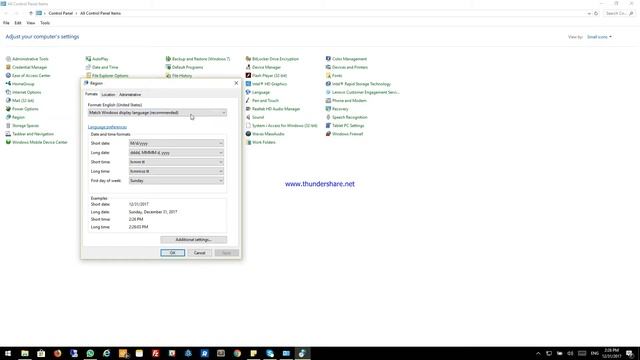
Task: Open the Windows Start menu
Action: click(x=8, y=353)
